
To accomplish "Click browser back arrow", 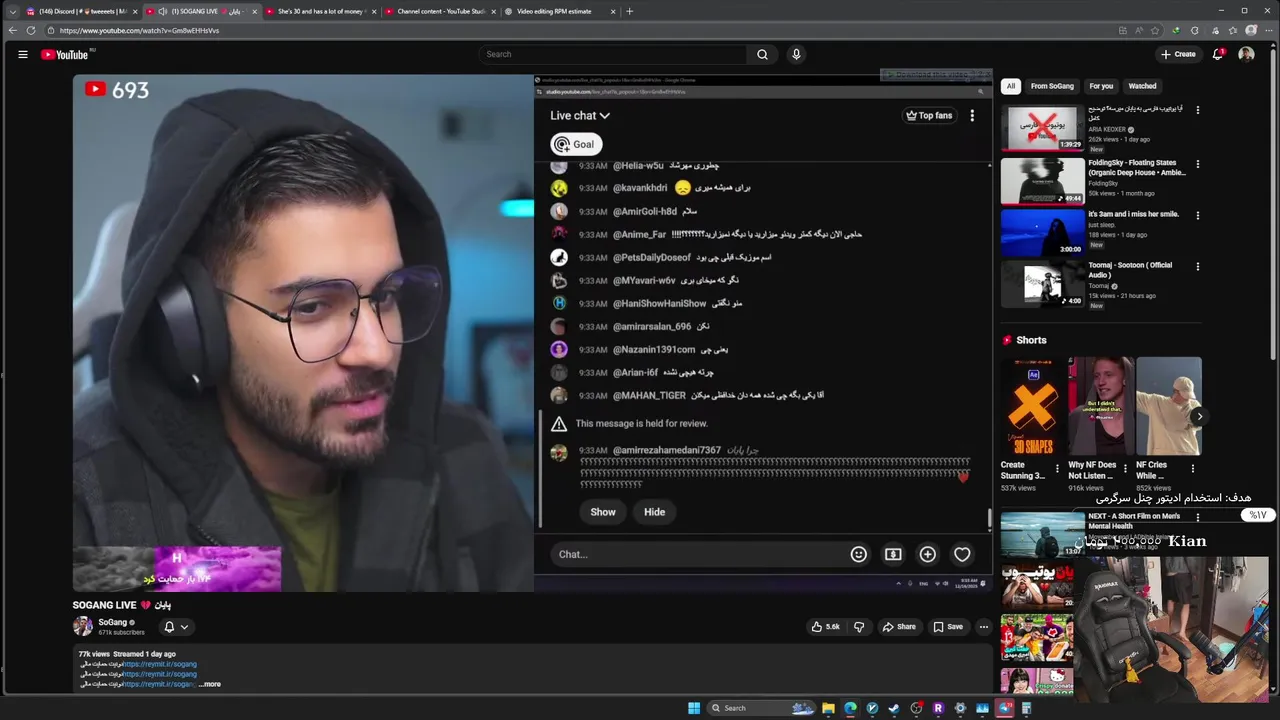I will pos(12,30).
